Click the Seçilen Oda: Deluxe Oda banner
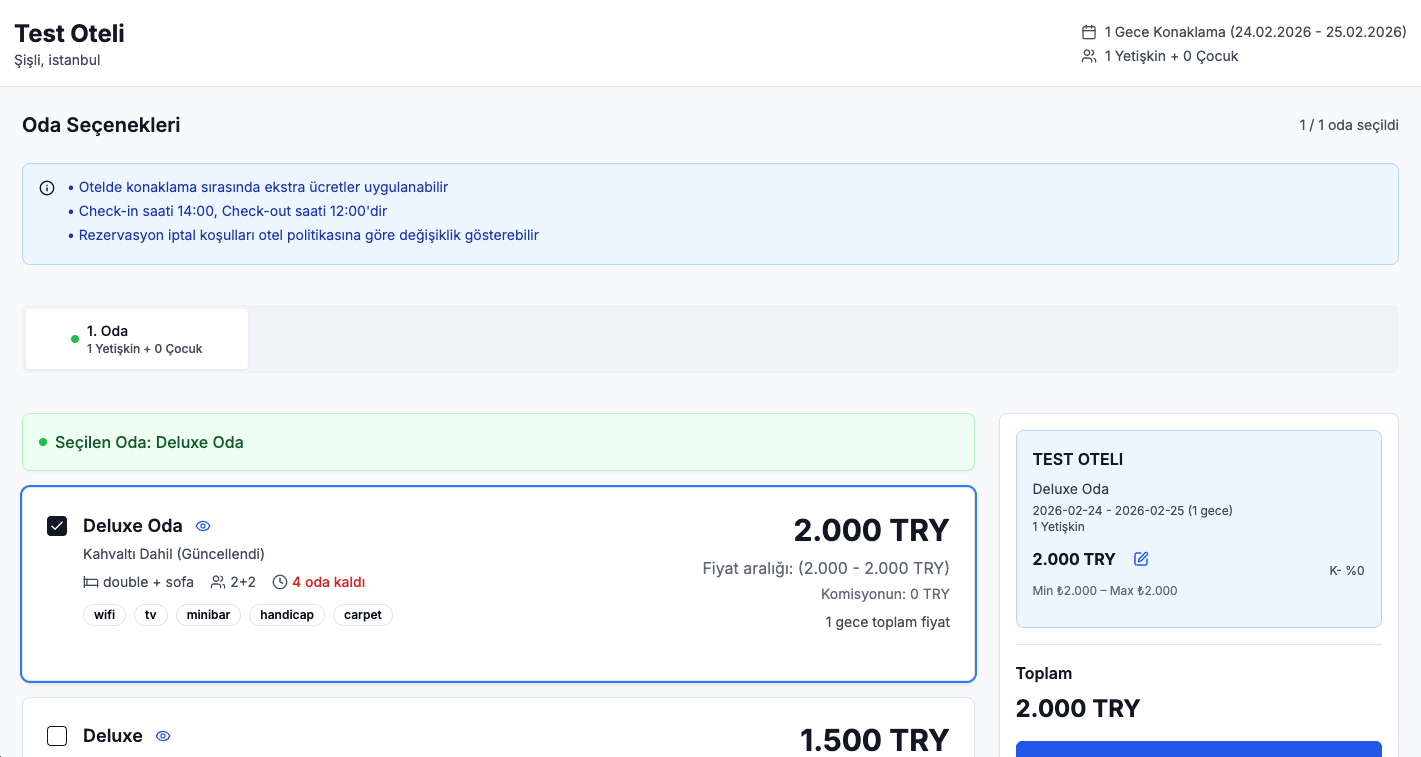This screenshot has width=1421, height=757. (498, 442)
